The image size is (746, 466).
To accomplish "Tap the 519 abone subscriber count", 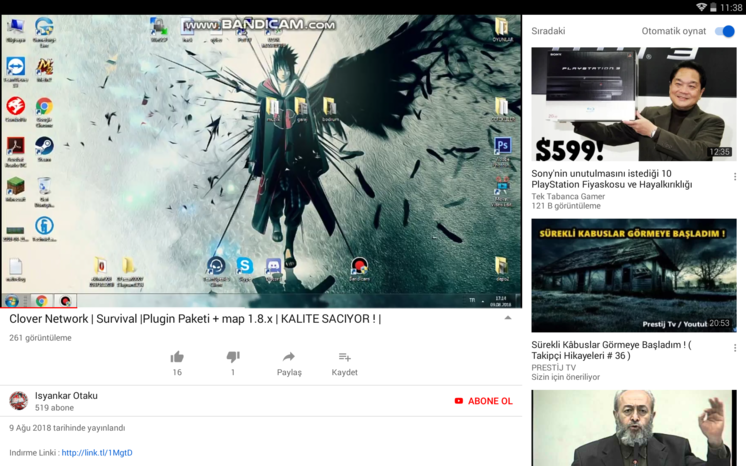I will tap(54, 408).
